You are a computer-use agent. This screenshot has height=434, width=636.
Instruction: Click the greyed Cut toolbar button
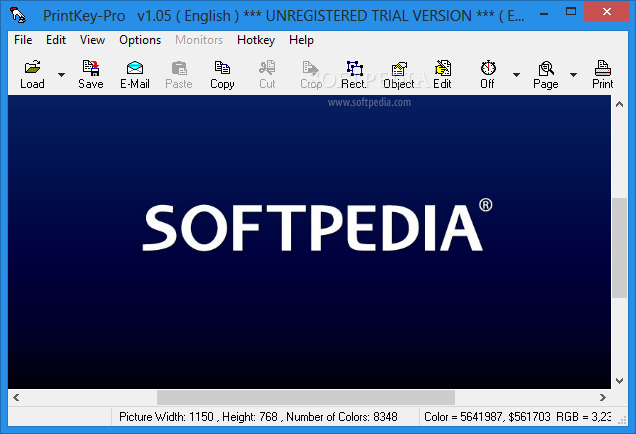point(267,75)
